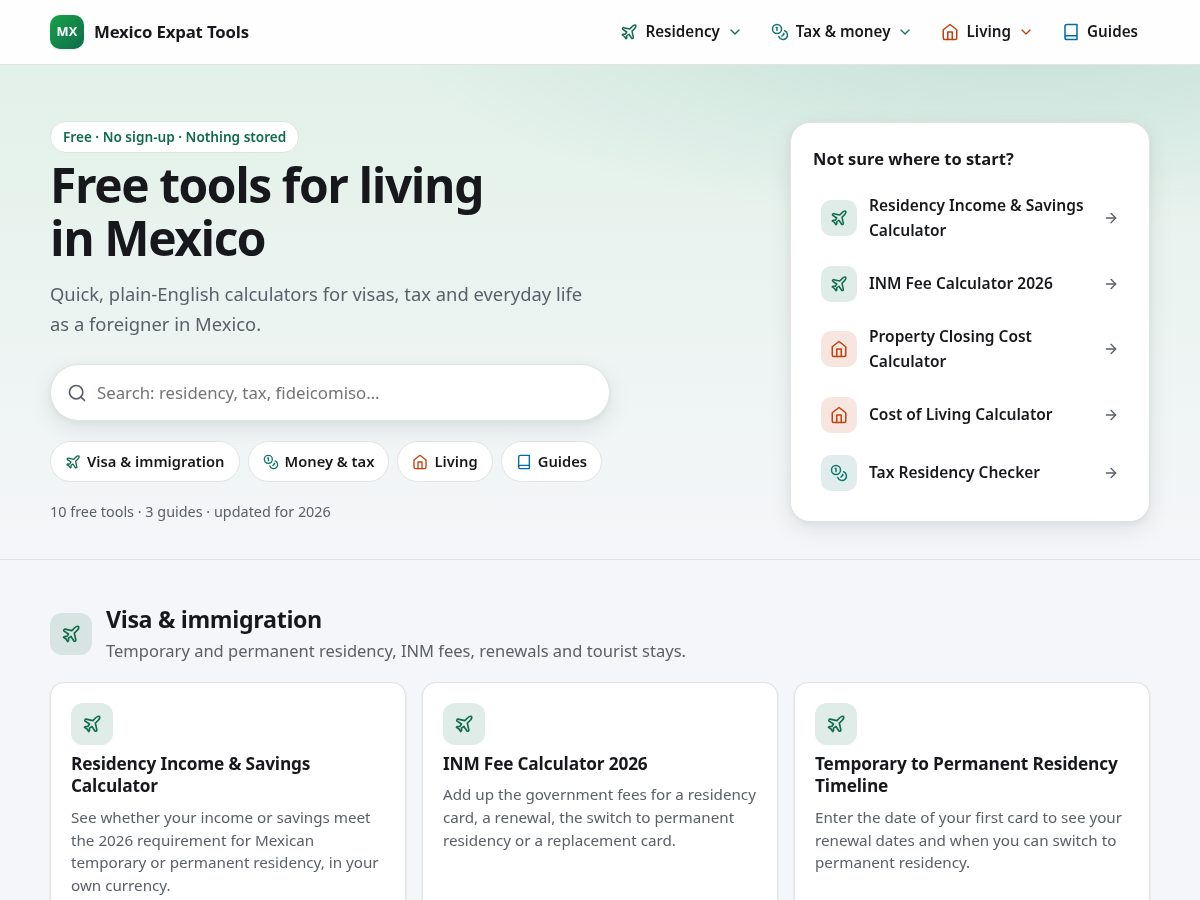Open the Mexico Expat Tools home link
The width and height of the screenshot is (1200, 900).
pyautogui.click(x=150, y=32)
